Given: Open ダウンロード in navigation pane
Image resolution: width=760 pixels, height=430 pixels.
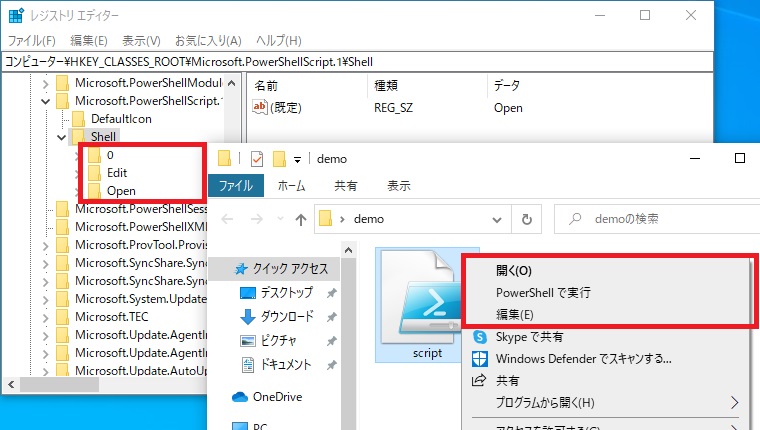Looking at the screenshot, I should pyautogui.click(x=287, y=317).
